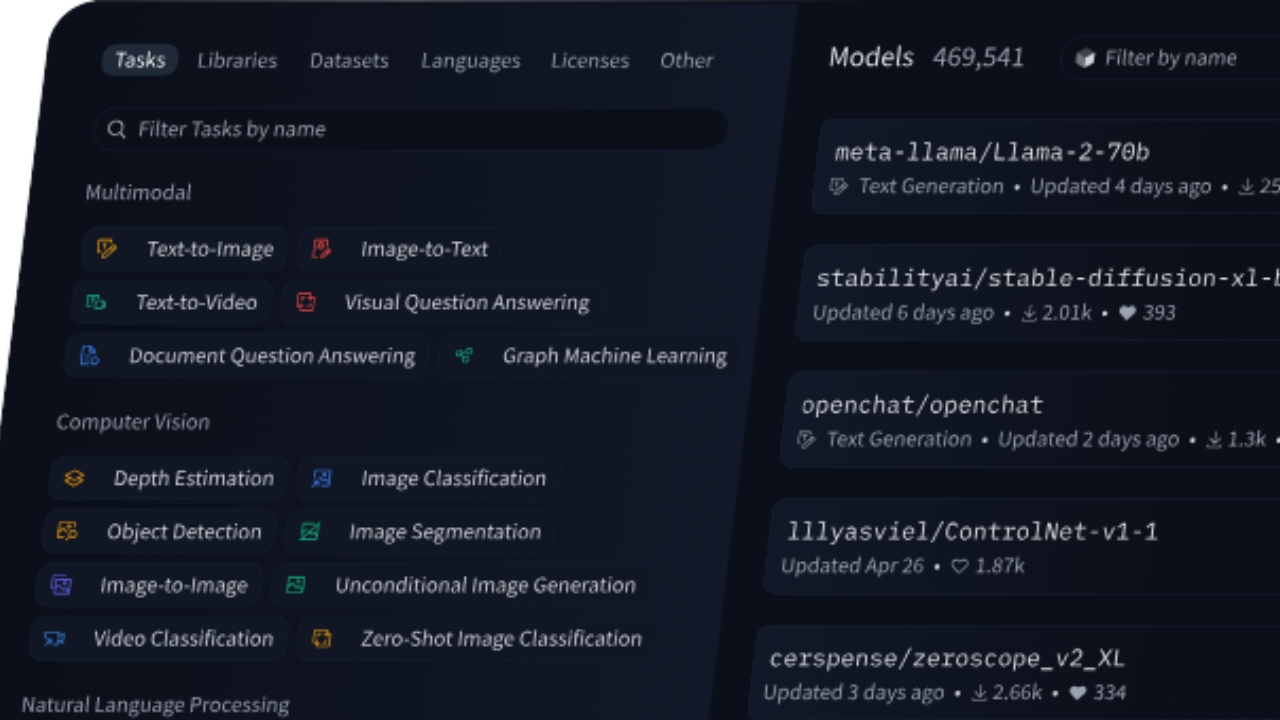Click the Depth Estimation icon

pyautogui.click(x=74, y=478)
